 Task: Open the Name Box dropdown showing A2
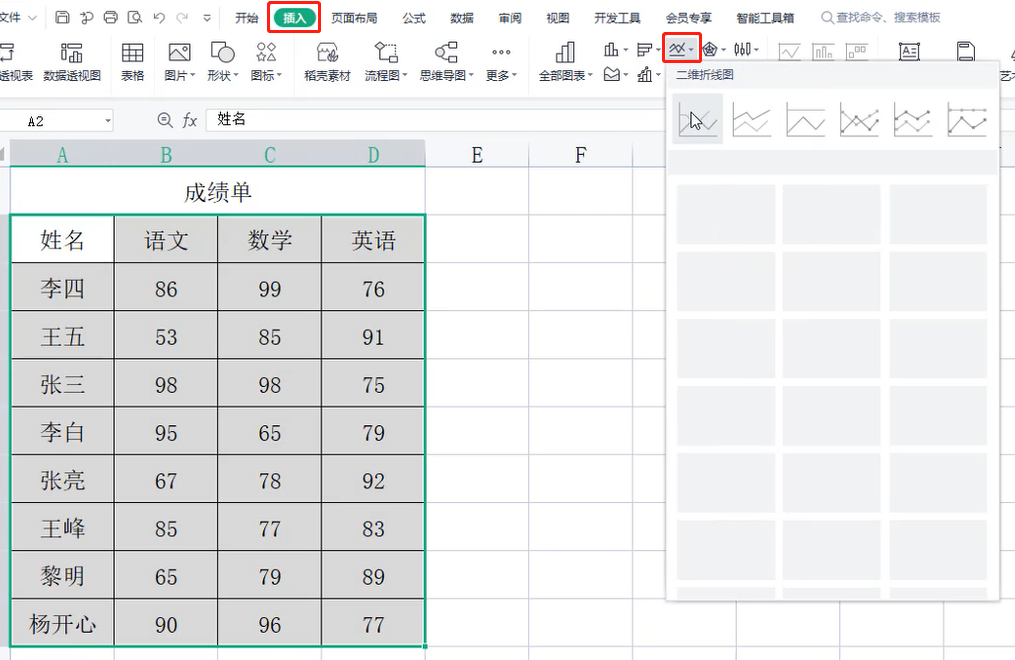coord(110,120)
